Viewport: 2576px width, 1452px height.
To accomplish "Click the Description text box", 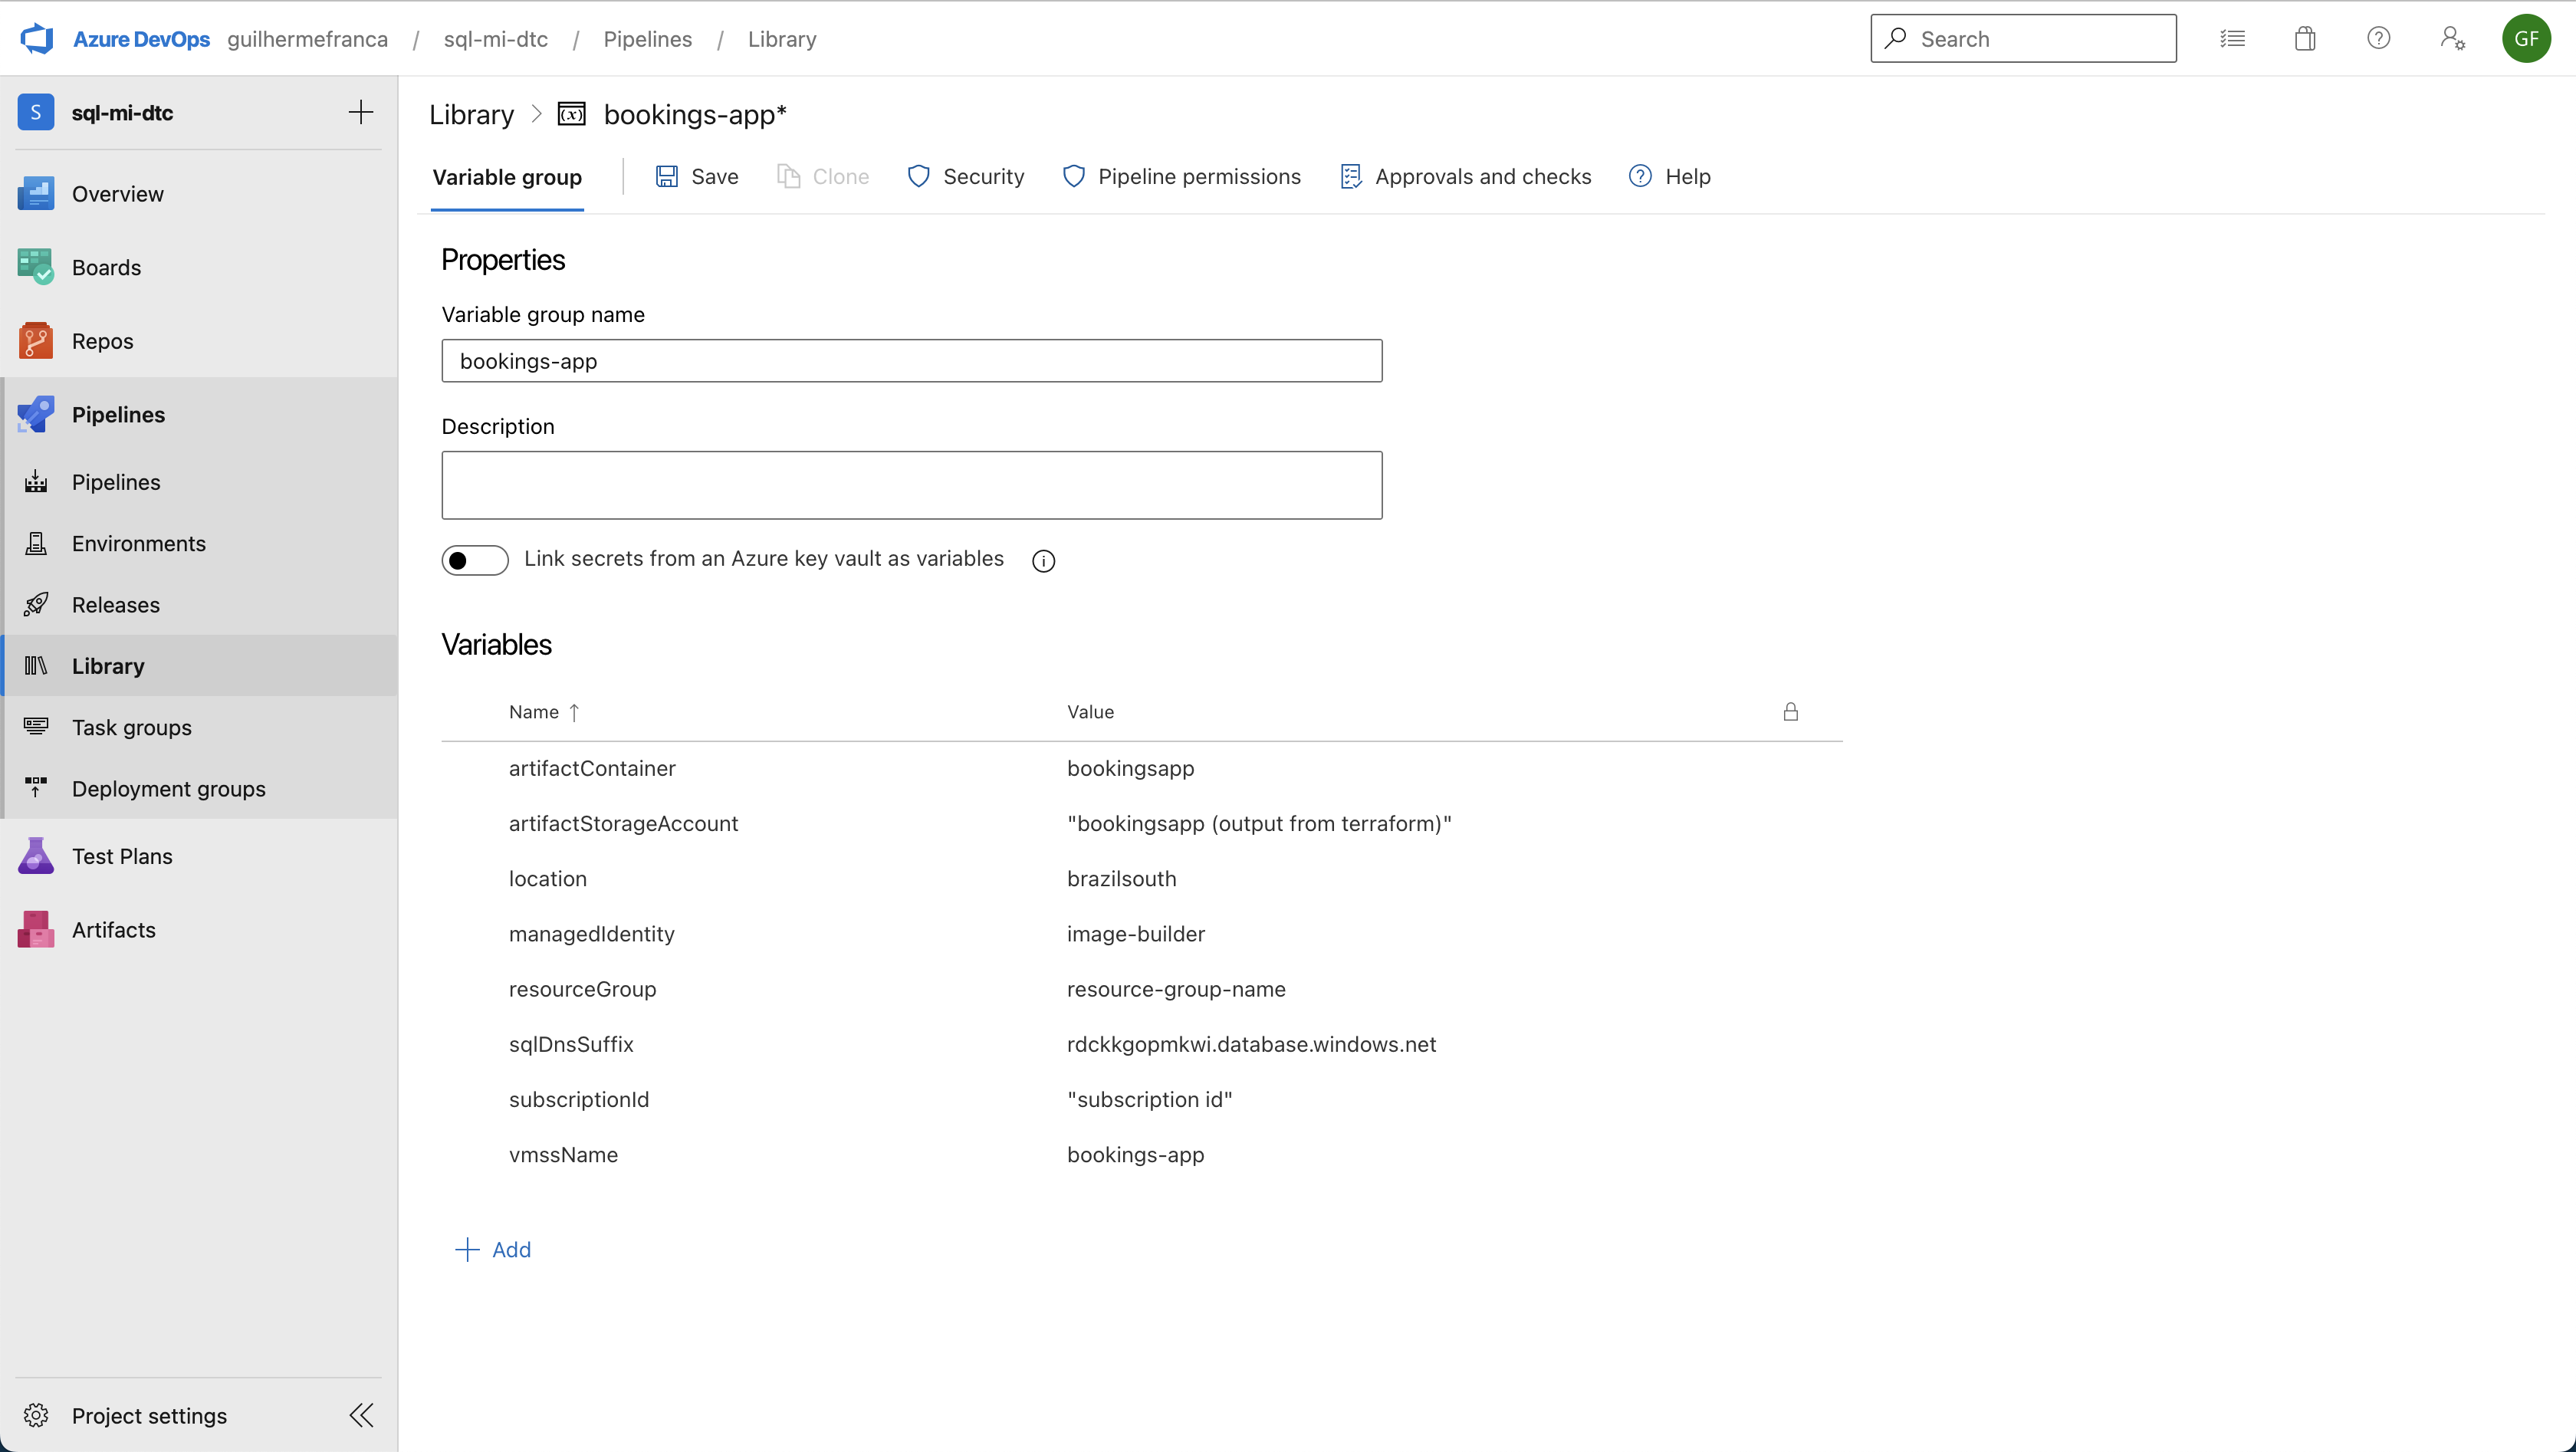I will click(x=911, y=485).
